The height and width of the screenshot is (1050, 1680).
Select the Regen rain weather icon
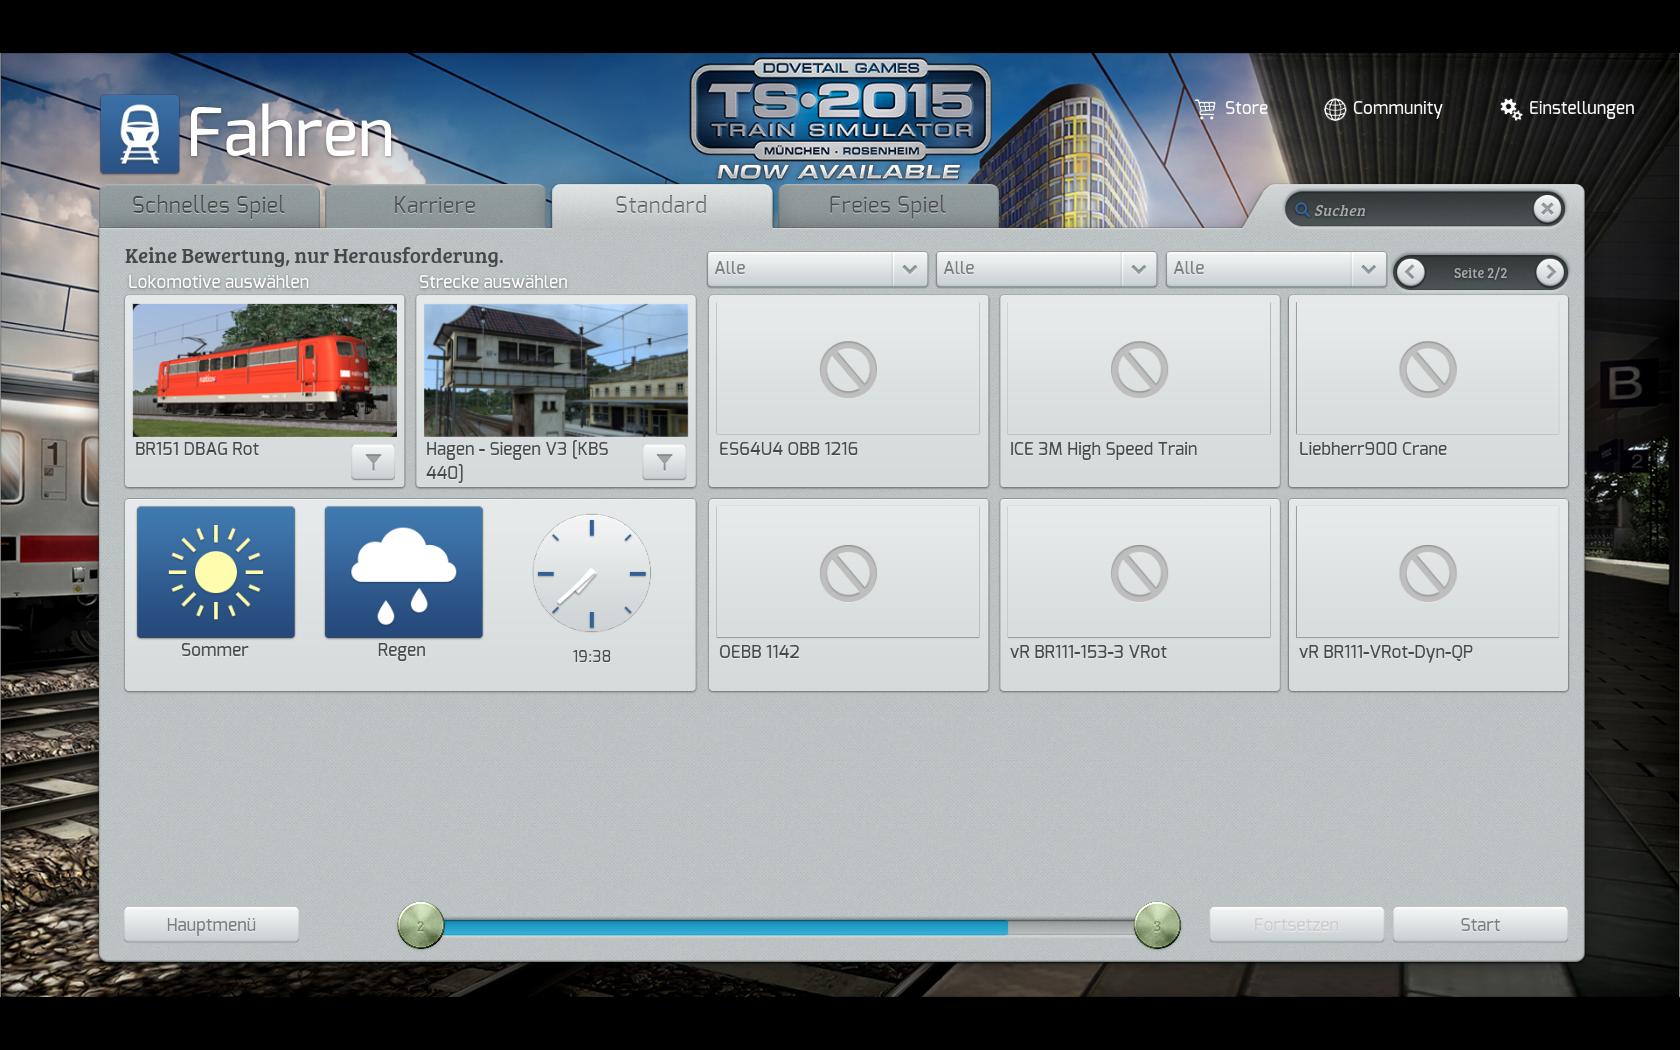pos(404,572)
